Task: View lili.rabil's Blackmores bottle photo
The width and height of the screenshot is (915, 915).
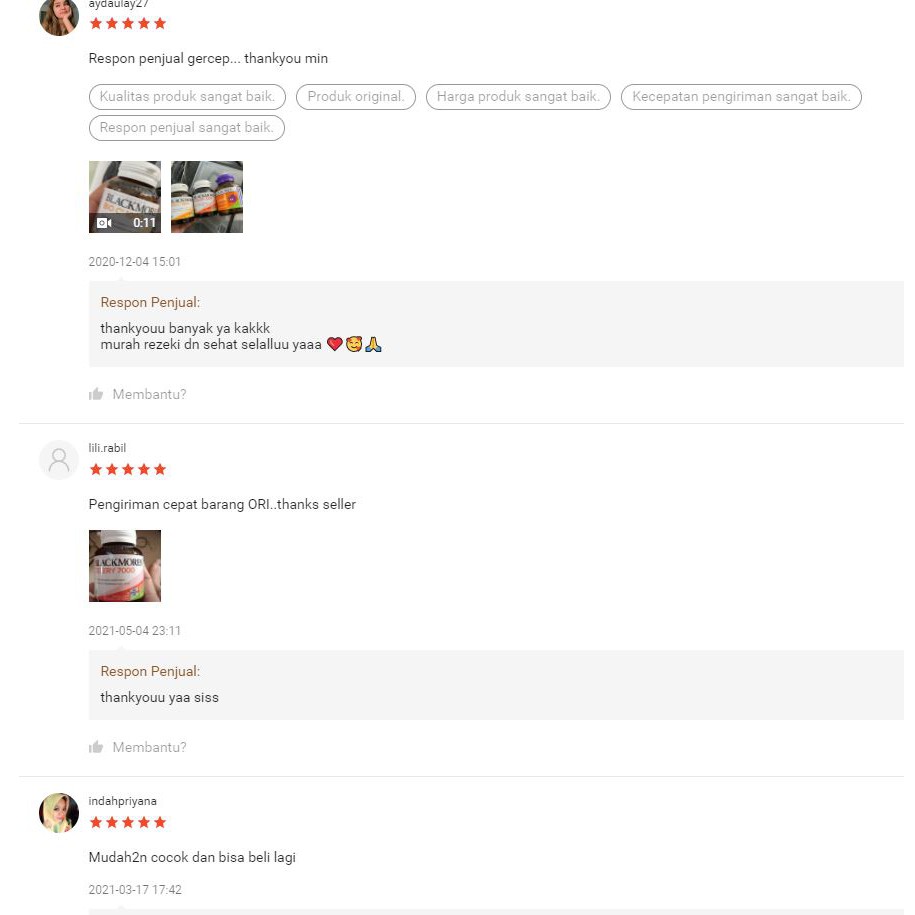Action: pos(125,566)
